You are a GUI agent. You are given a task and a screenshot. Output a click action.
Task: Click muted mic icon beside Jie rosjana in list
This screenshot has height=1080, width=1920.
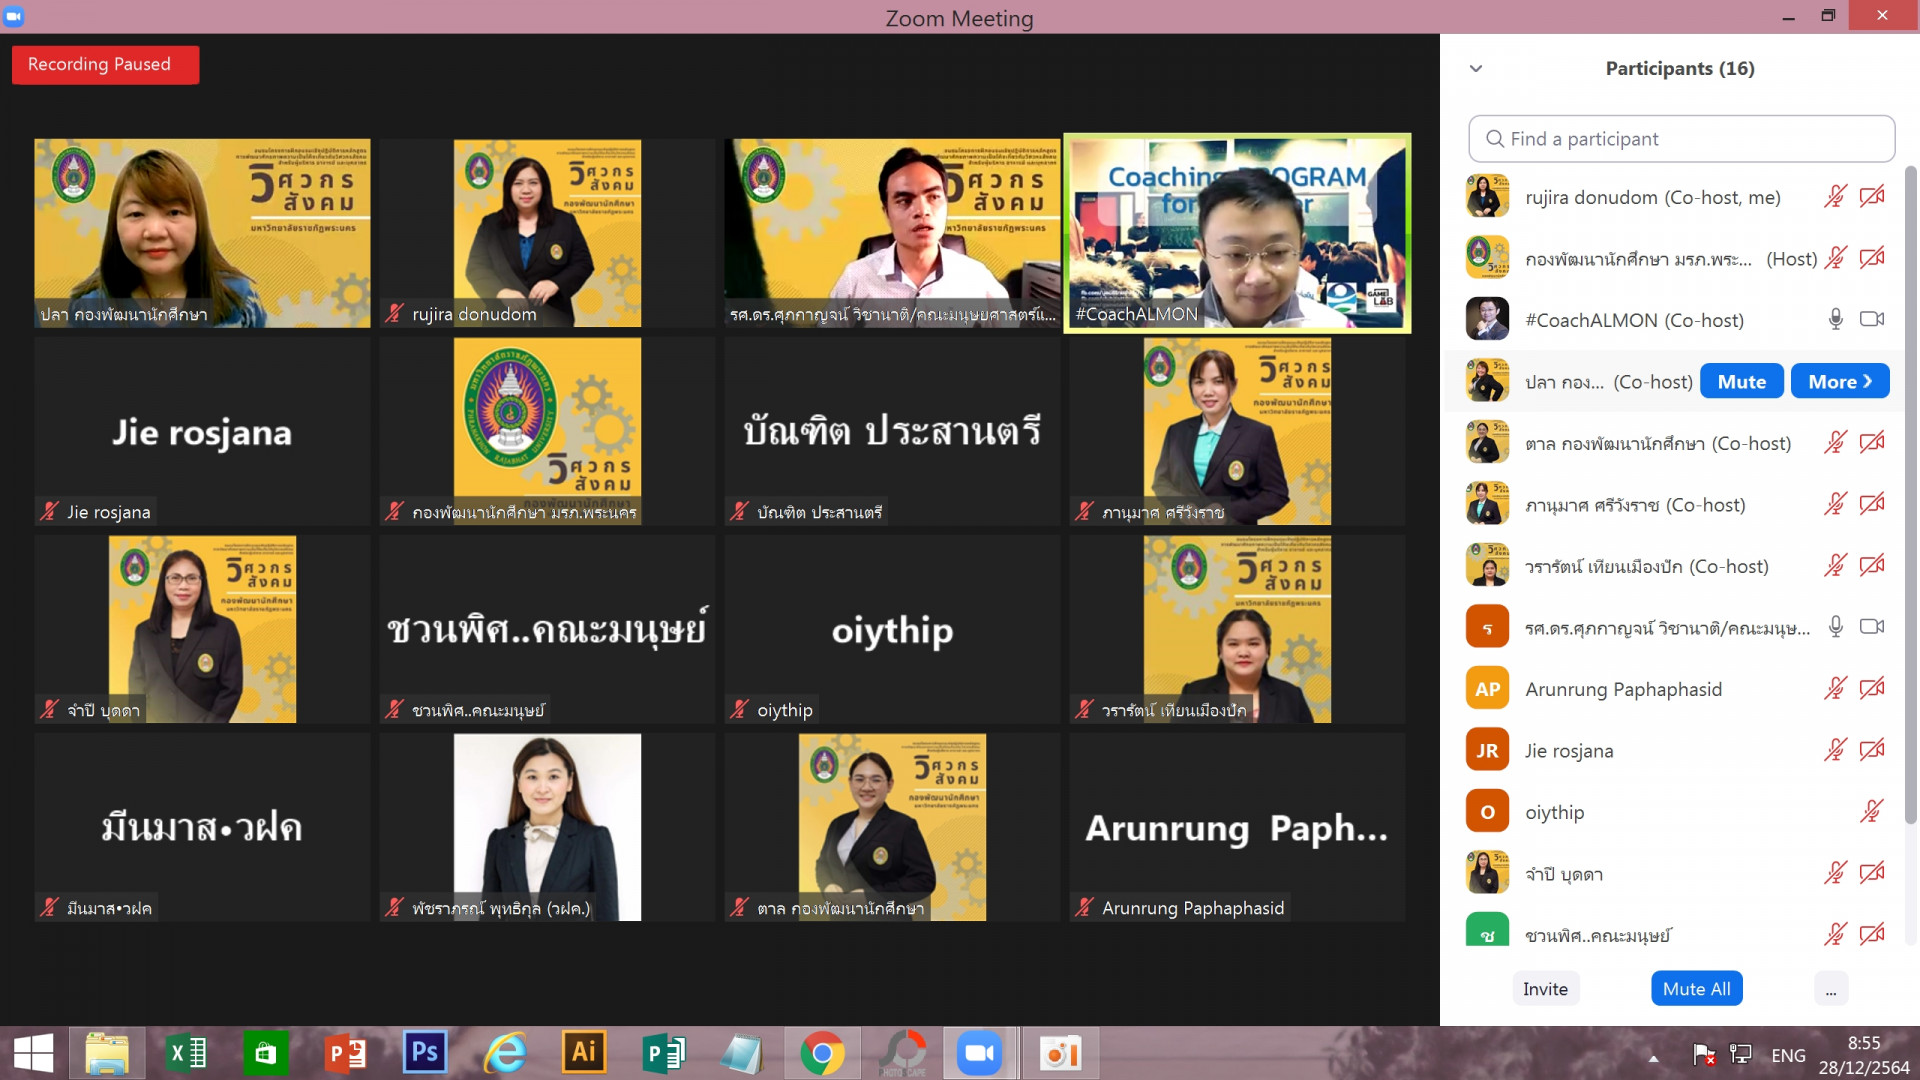tap(1835, 750)
